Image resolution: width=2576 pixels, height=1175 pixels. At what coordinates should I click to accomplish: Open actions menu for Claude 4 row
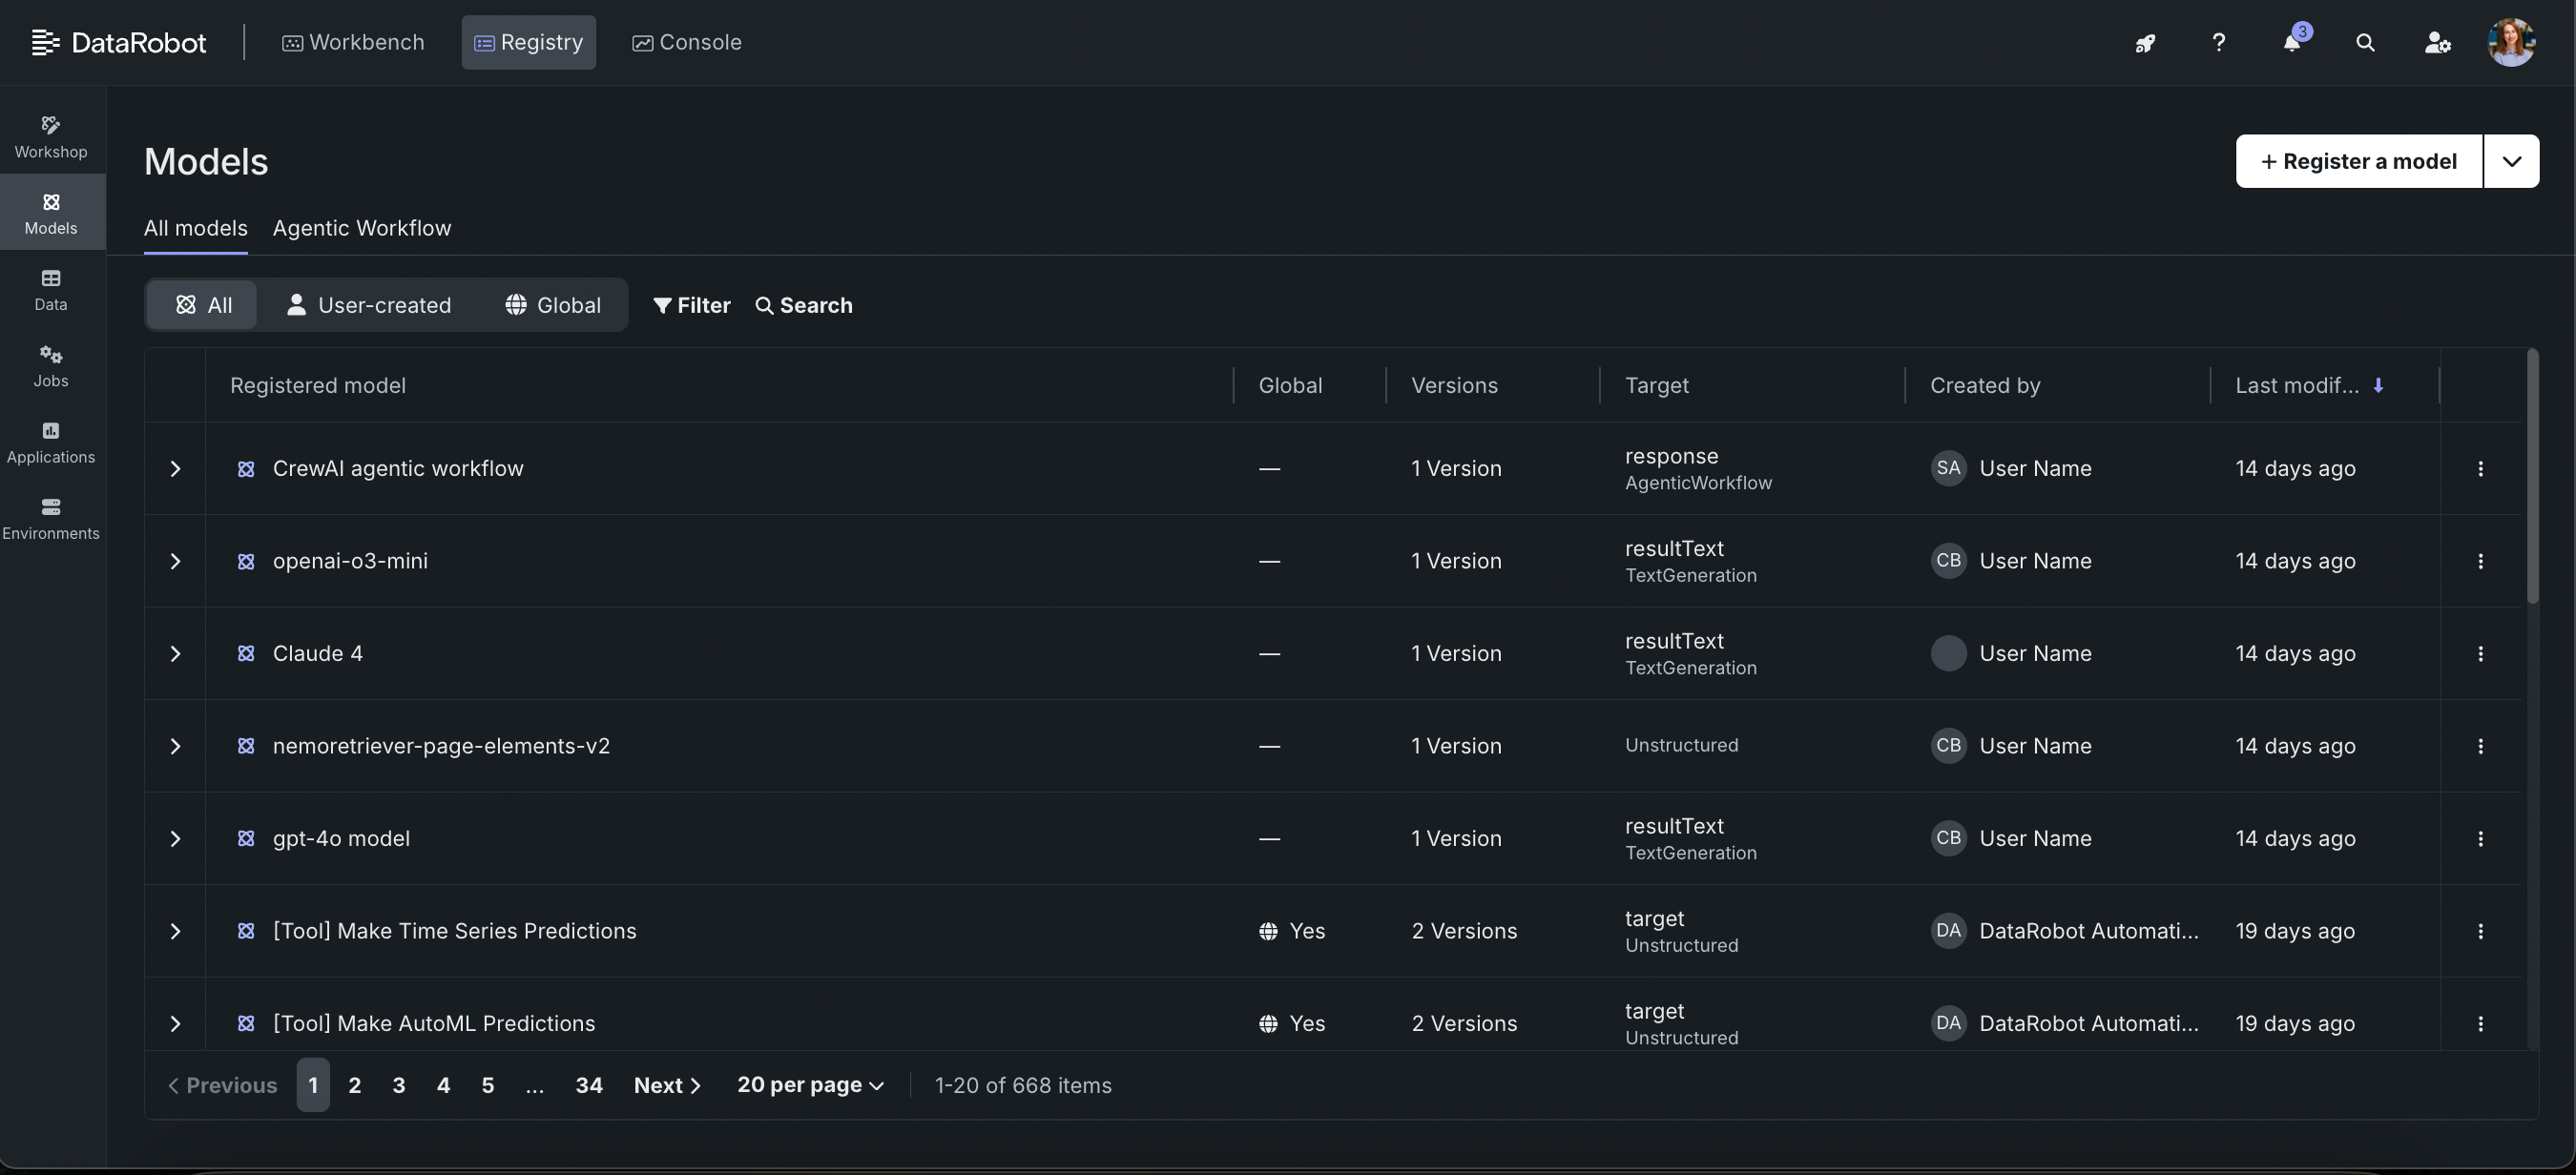pyautogui.click(x=2480, y=653)
